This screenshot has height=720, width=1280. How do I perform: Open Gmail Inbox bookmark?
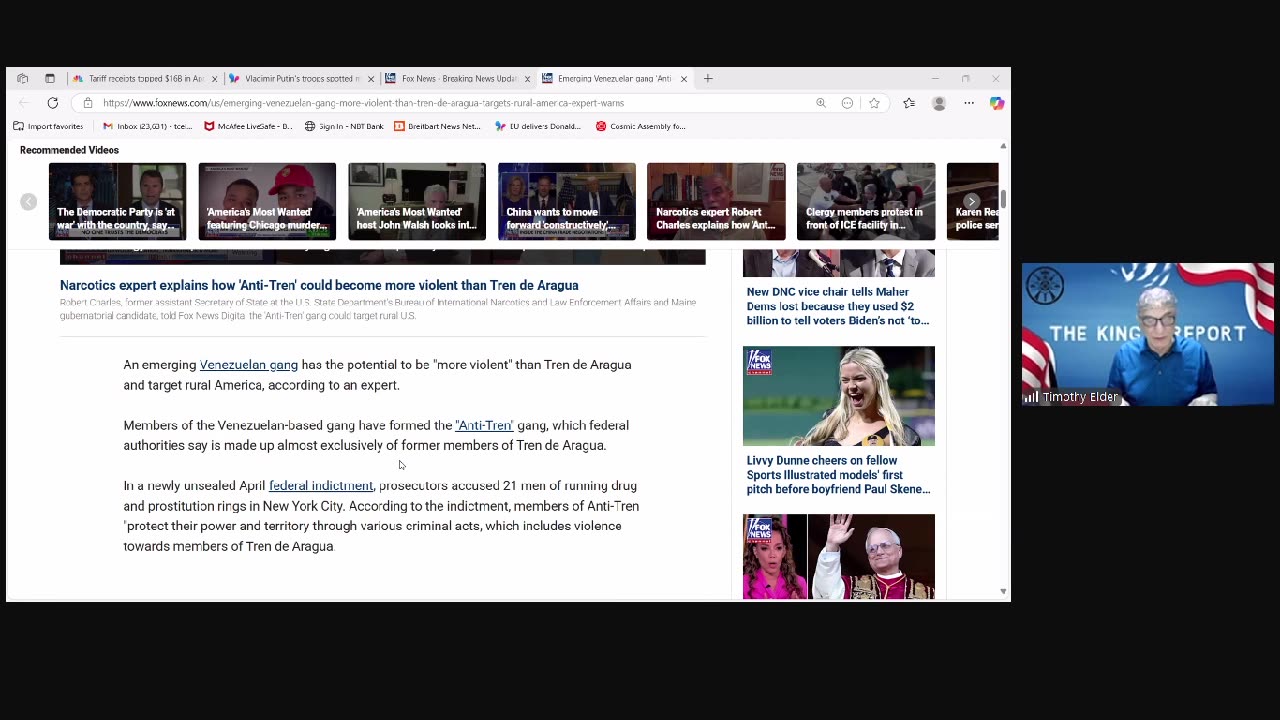pyautogui.click(x=147, y=126)
